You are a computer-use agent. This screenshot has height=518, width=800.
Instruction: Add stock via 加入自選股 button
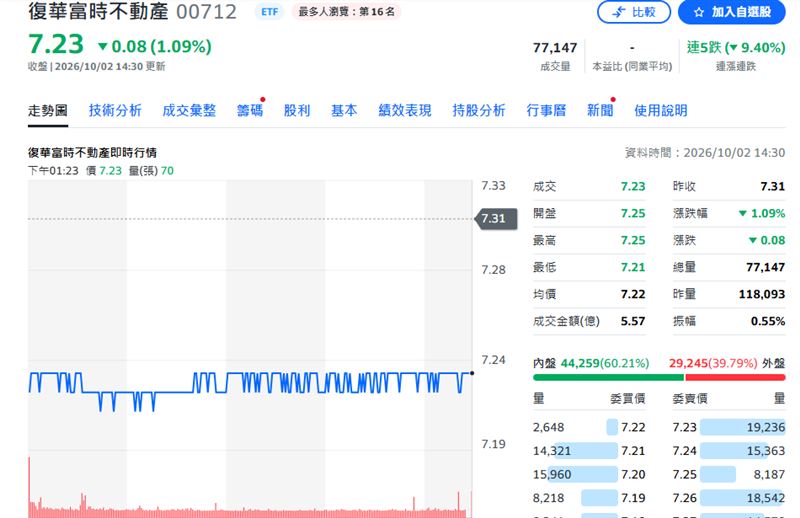[x=732, y=12]
